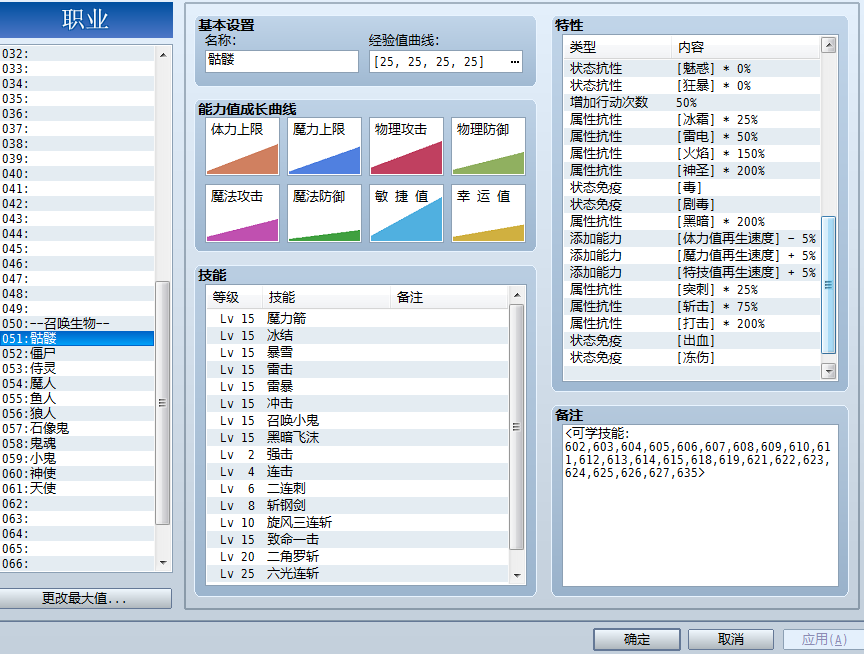Click the 内容 column header in traits

[x=746, y=47]
